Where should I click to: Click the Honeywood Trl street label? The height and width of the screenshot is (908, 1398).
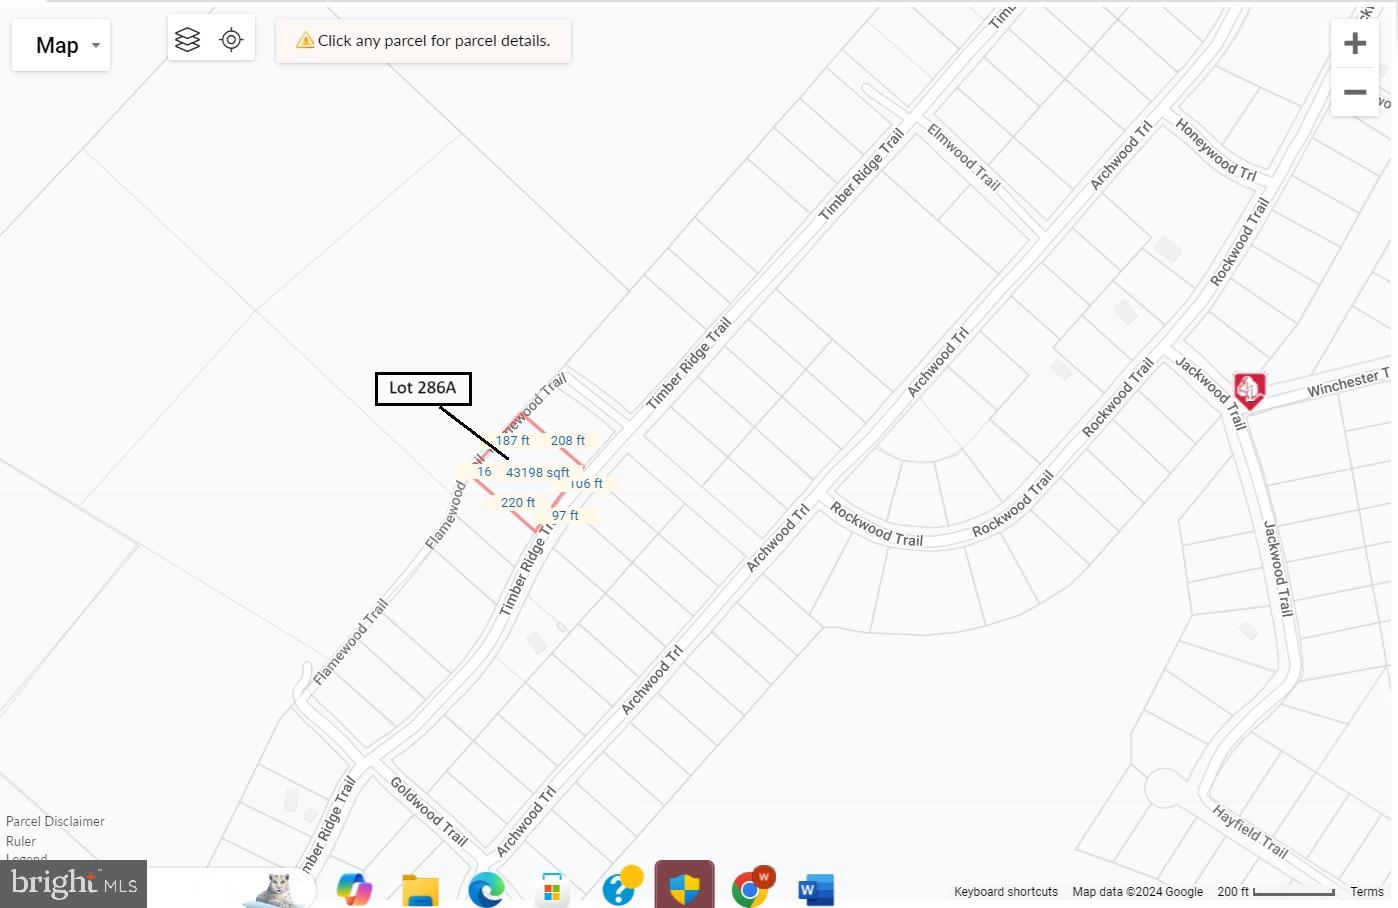(1216, 149)
